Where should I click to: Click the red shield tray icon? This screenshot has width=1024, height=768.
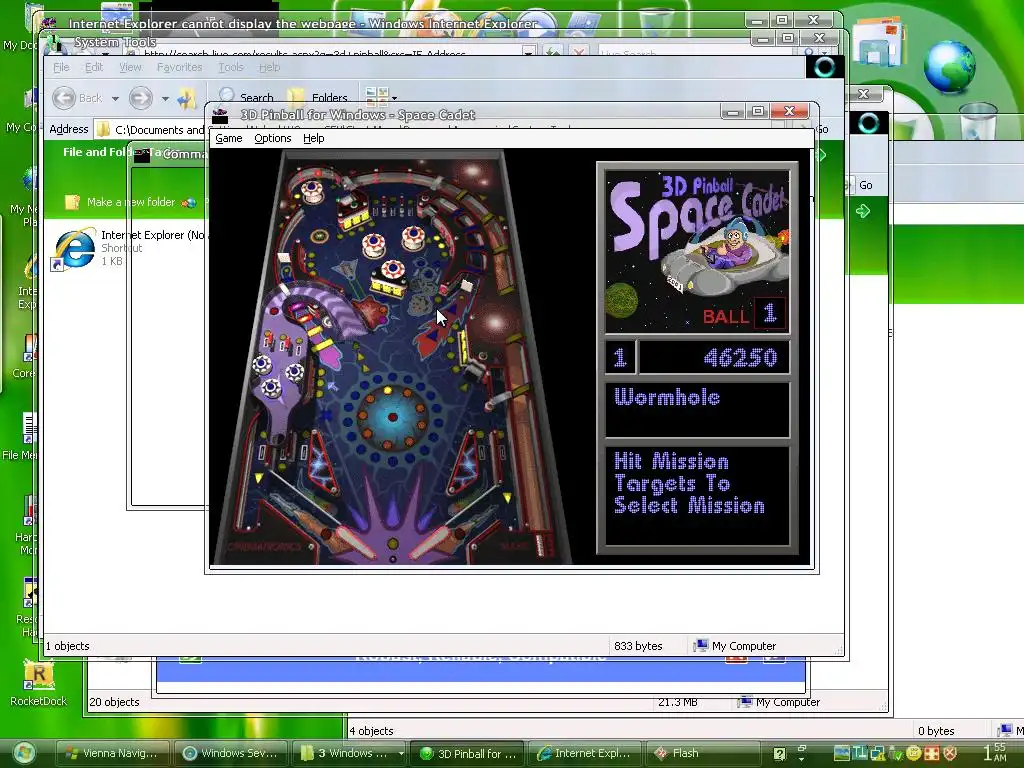click(x=950, y=753)
